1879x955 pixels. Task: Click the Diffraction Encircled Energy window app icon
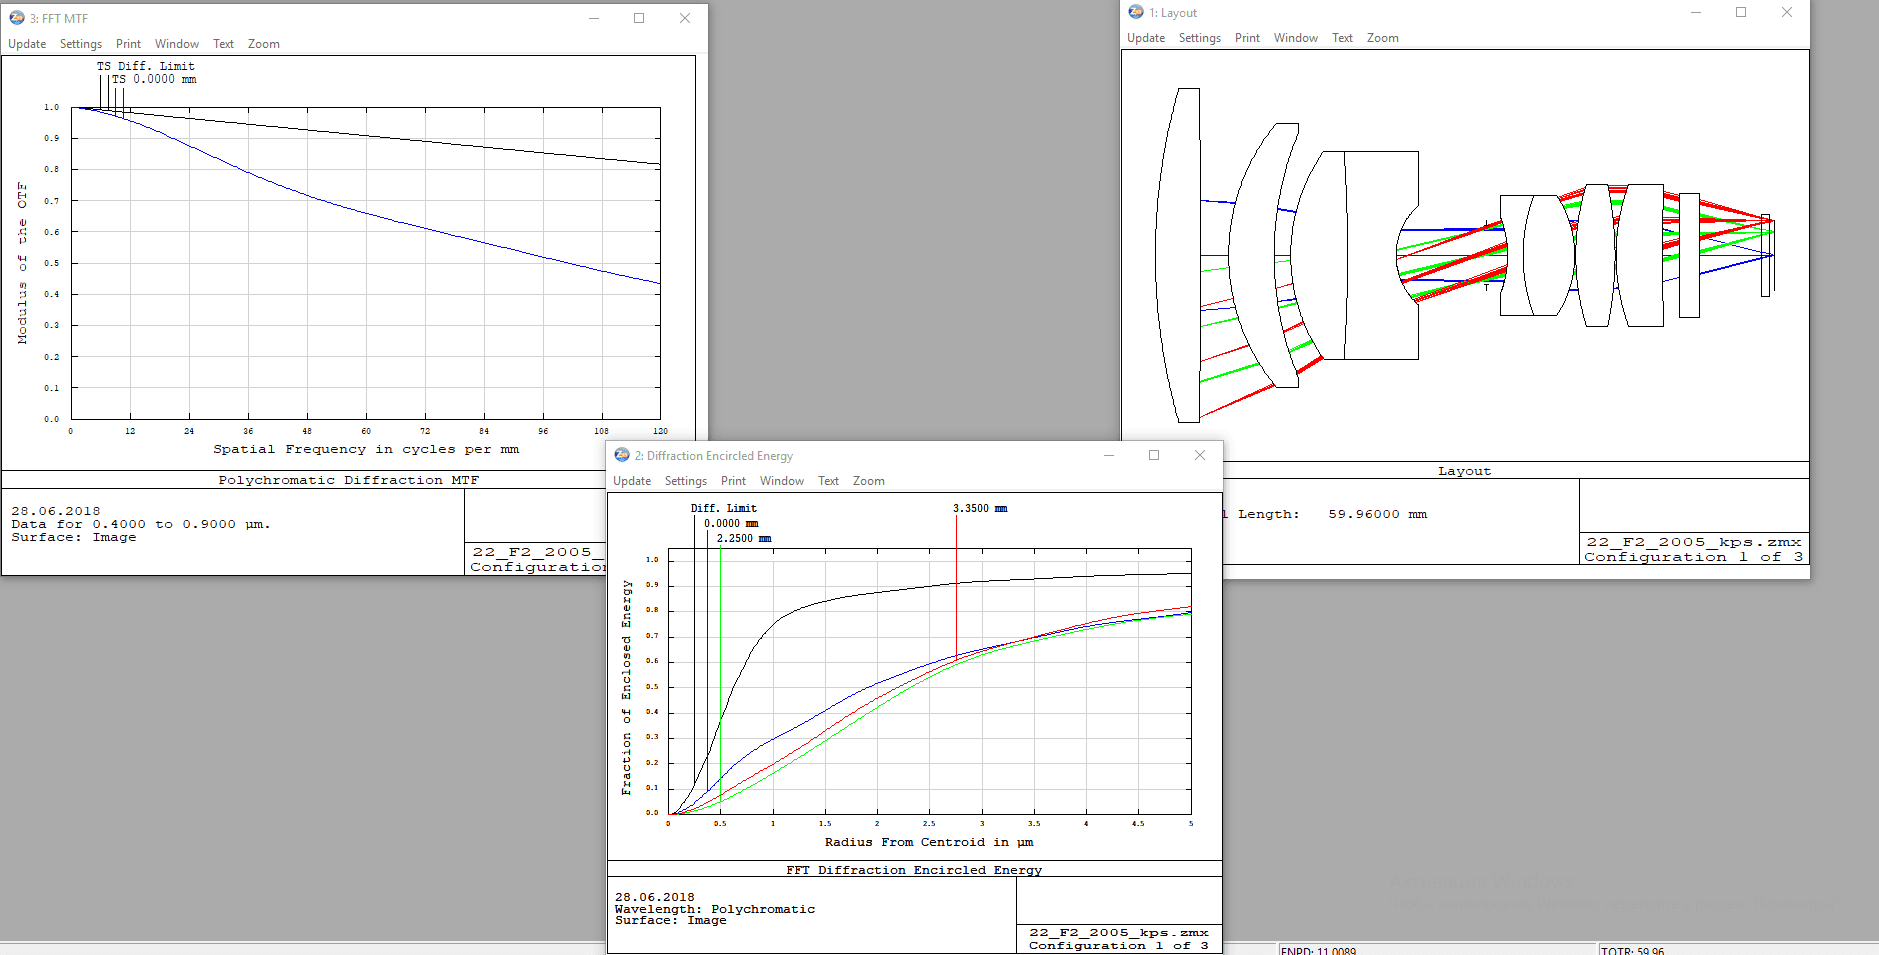[x=622, y=455]
